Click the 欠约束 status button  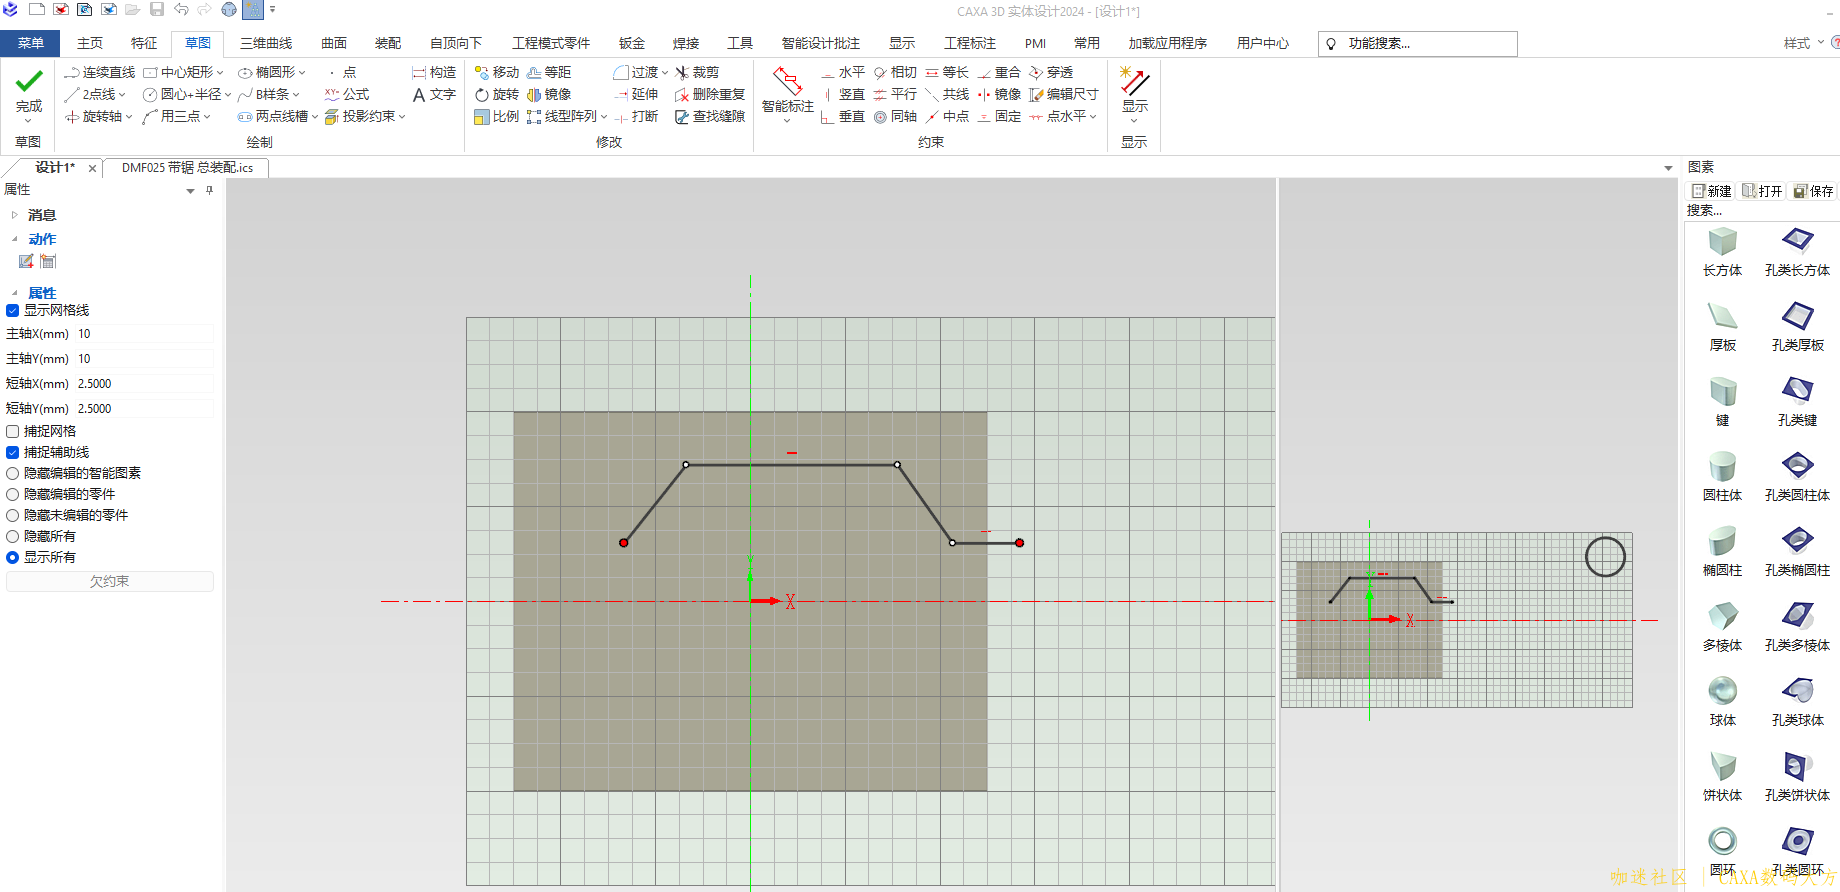[x=110, y=581]
